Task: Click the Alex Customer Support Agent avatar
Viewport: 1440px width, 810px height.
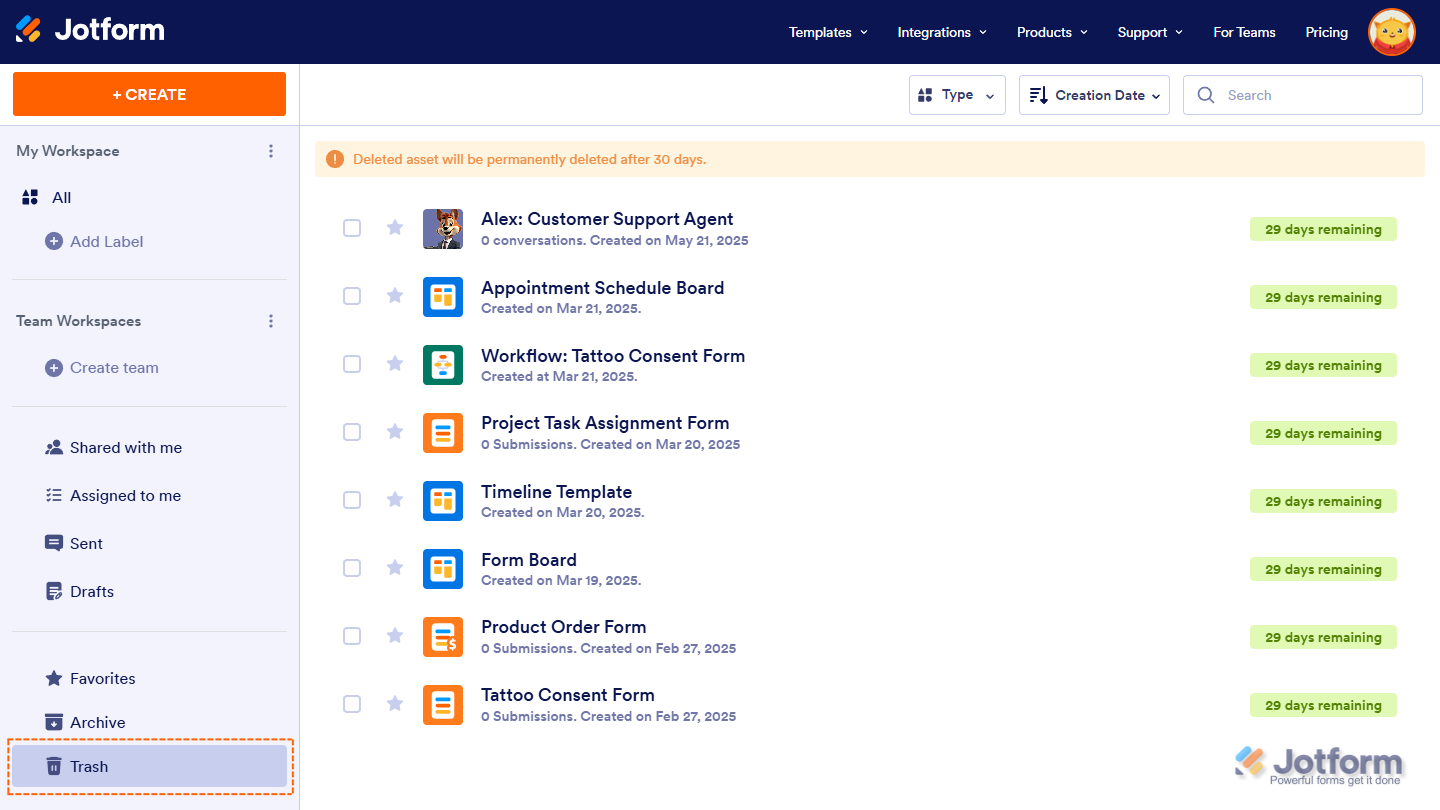Action: (x=443, y=229)
